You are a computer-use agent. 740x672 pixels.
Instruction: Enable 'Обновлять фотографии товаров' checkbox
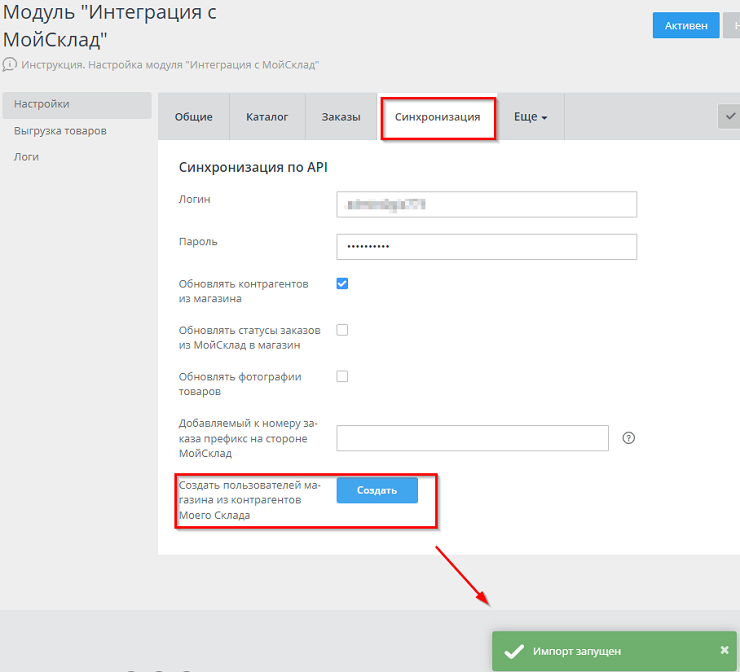(x=342, y=377)
